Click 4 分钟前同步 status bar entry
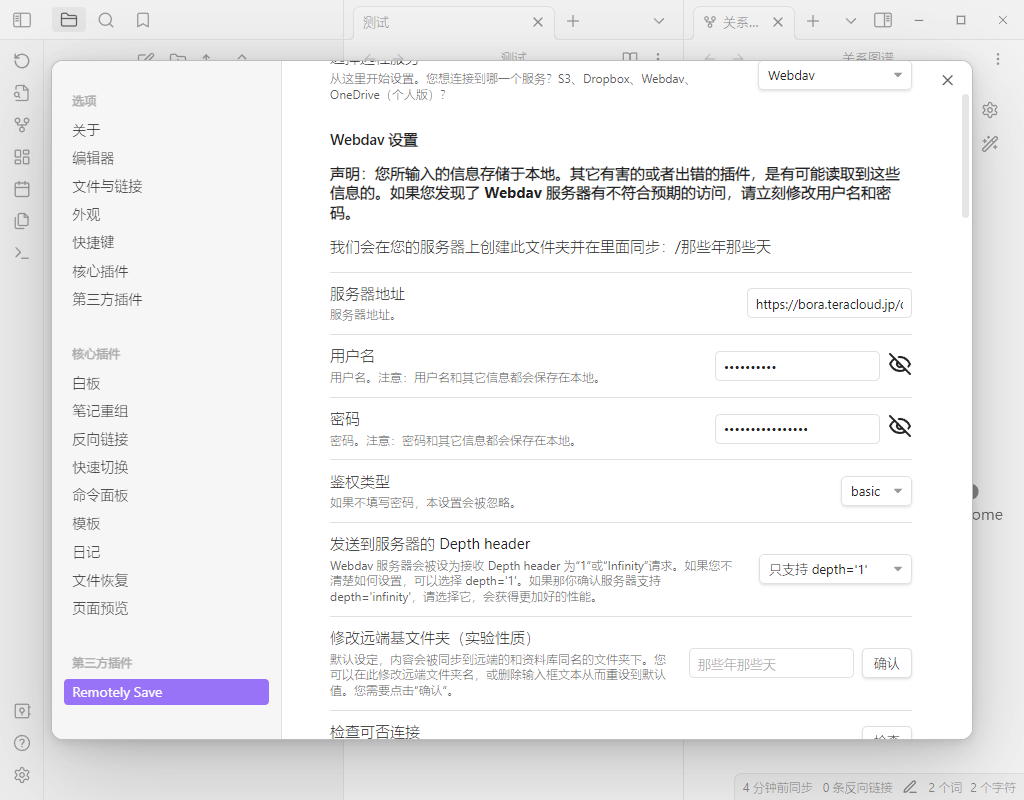 click(777, 788)
